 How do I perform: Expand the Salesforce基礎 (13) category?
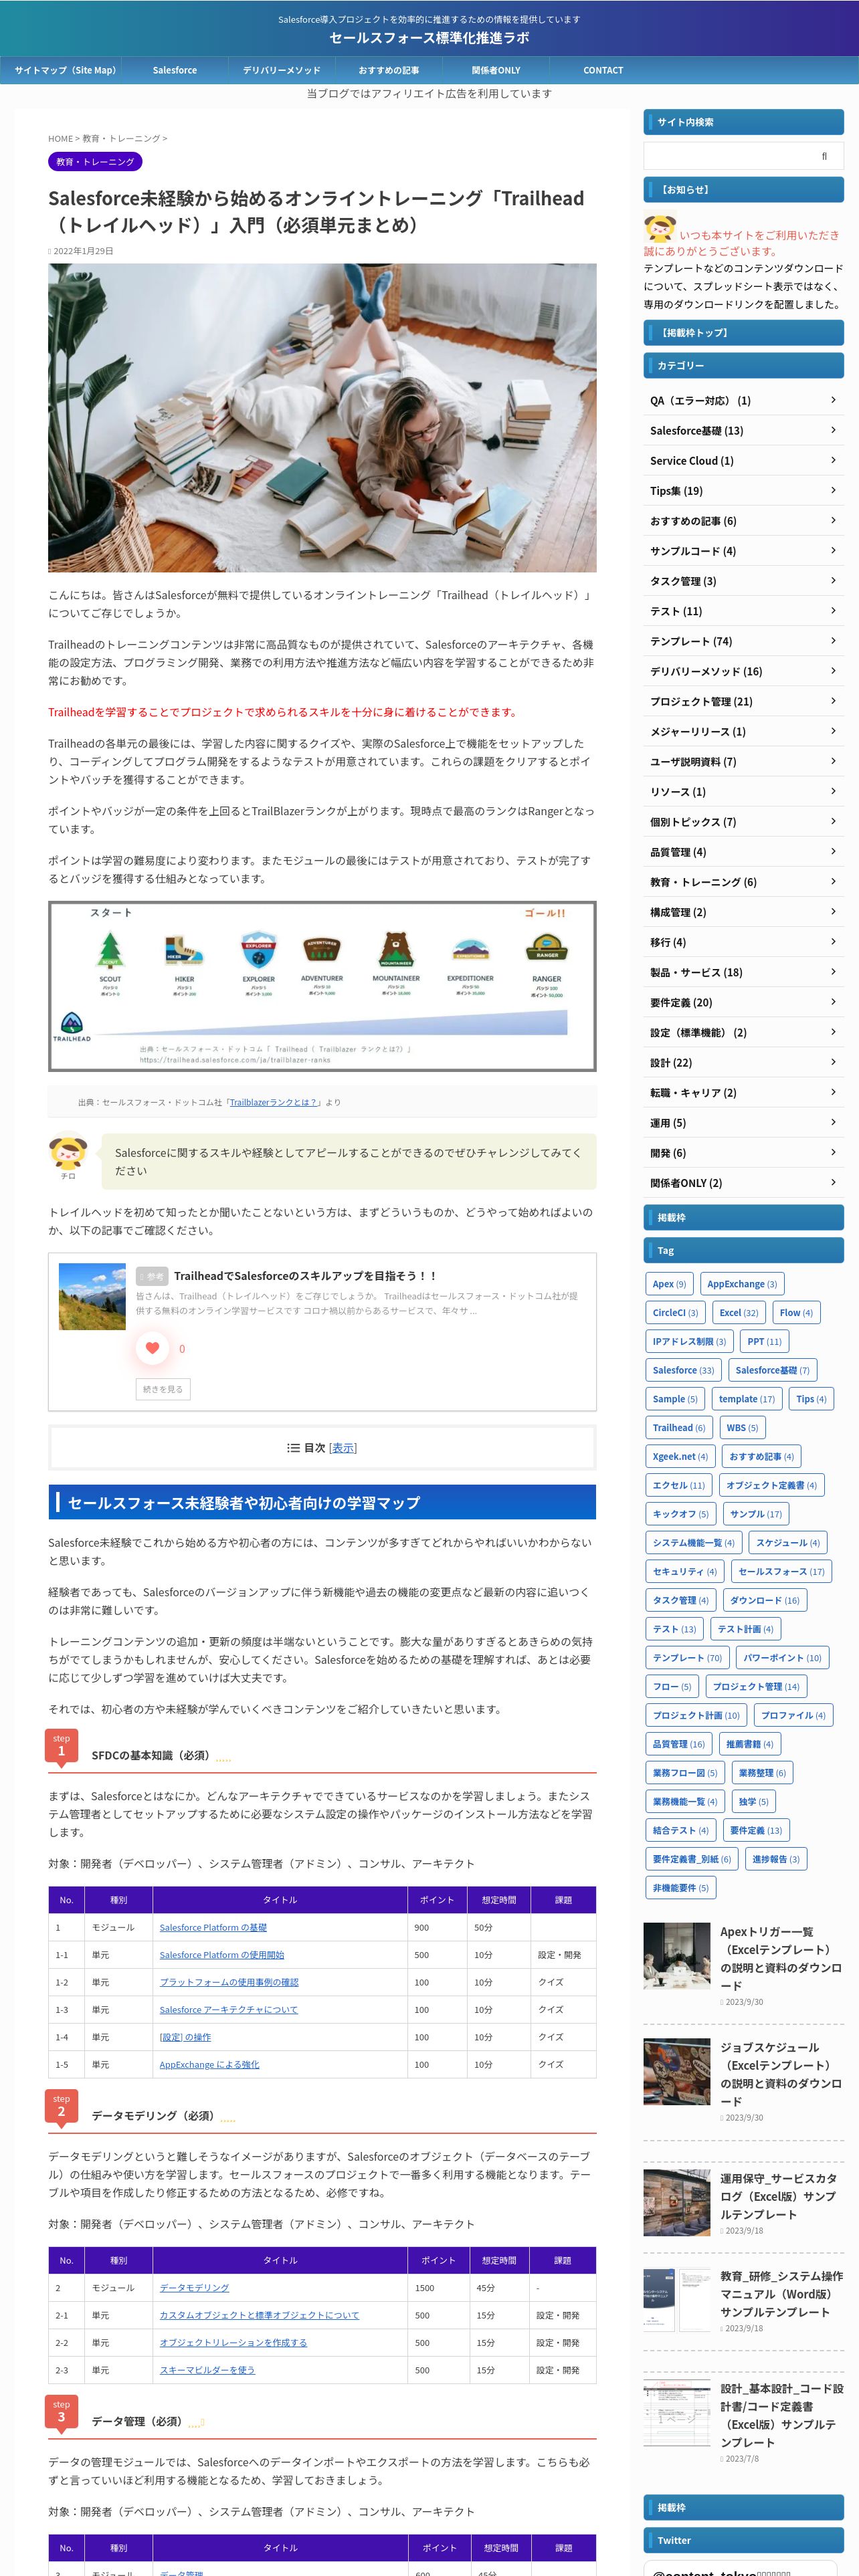click(x=744, y=430)
